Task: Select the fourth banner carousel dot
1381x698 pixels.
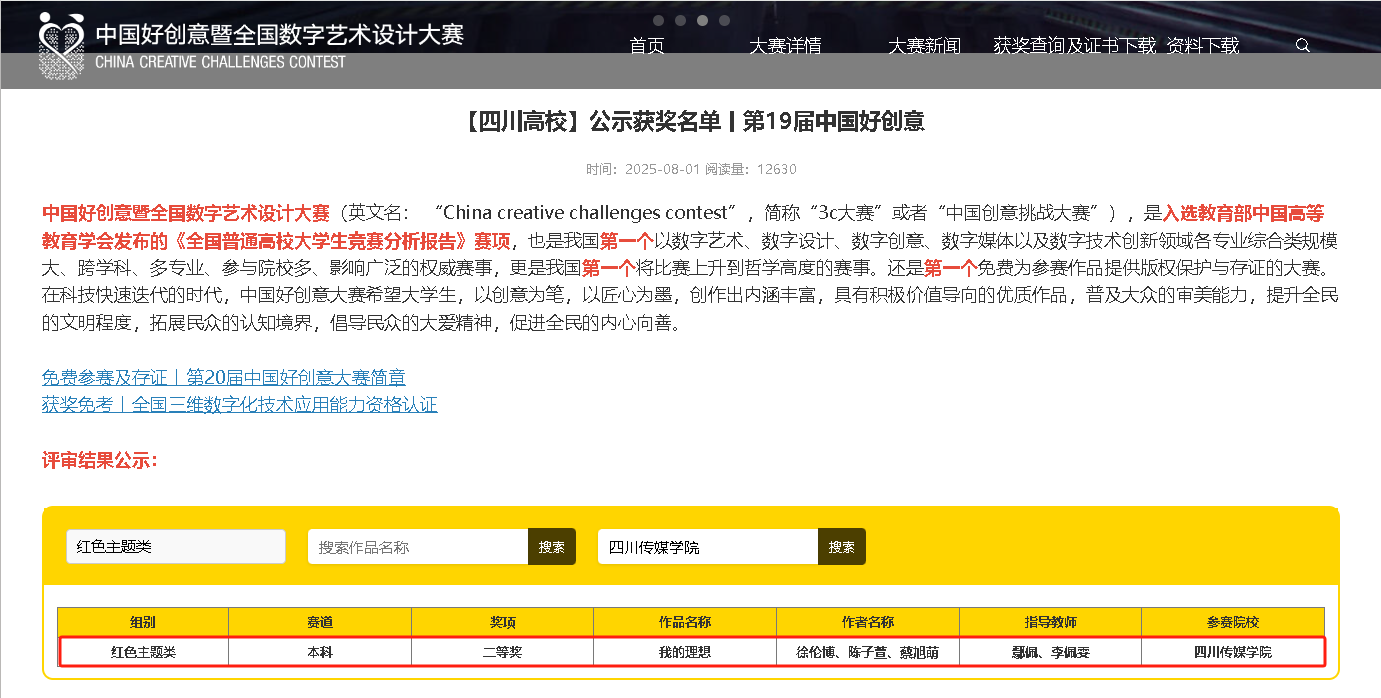Action: [x=724, y=20]
